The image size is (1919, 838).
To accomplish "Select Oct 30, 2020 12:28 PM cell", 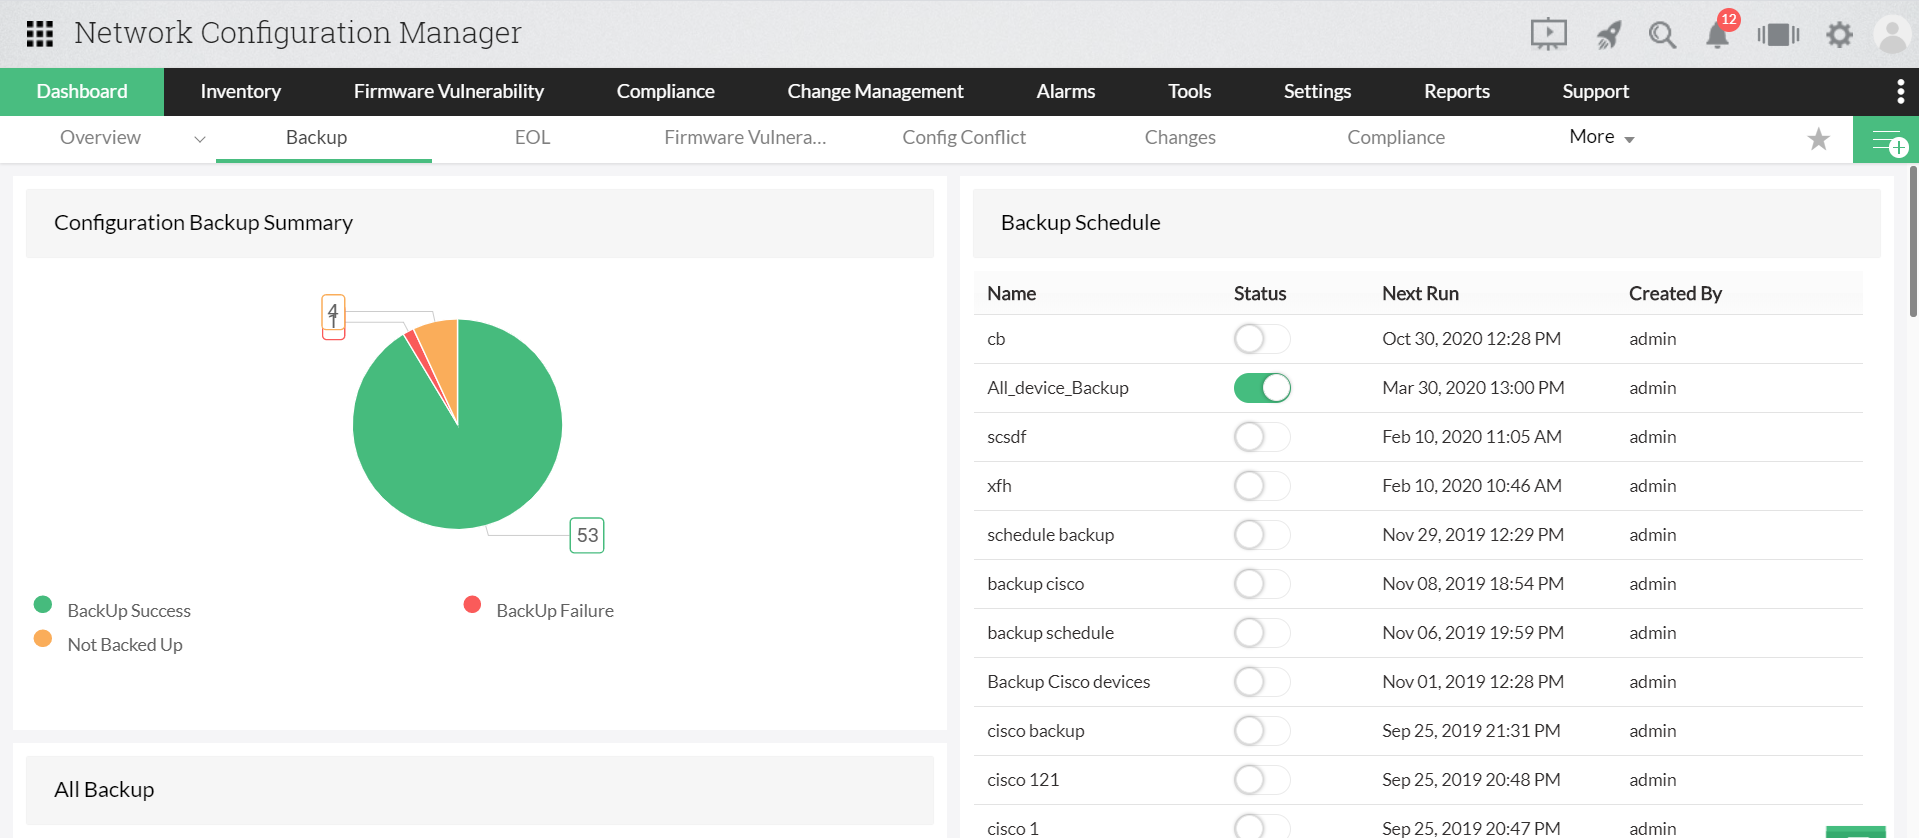I will [x=1471, y=339].
